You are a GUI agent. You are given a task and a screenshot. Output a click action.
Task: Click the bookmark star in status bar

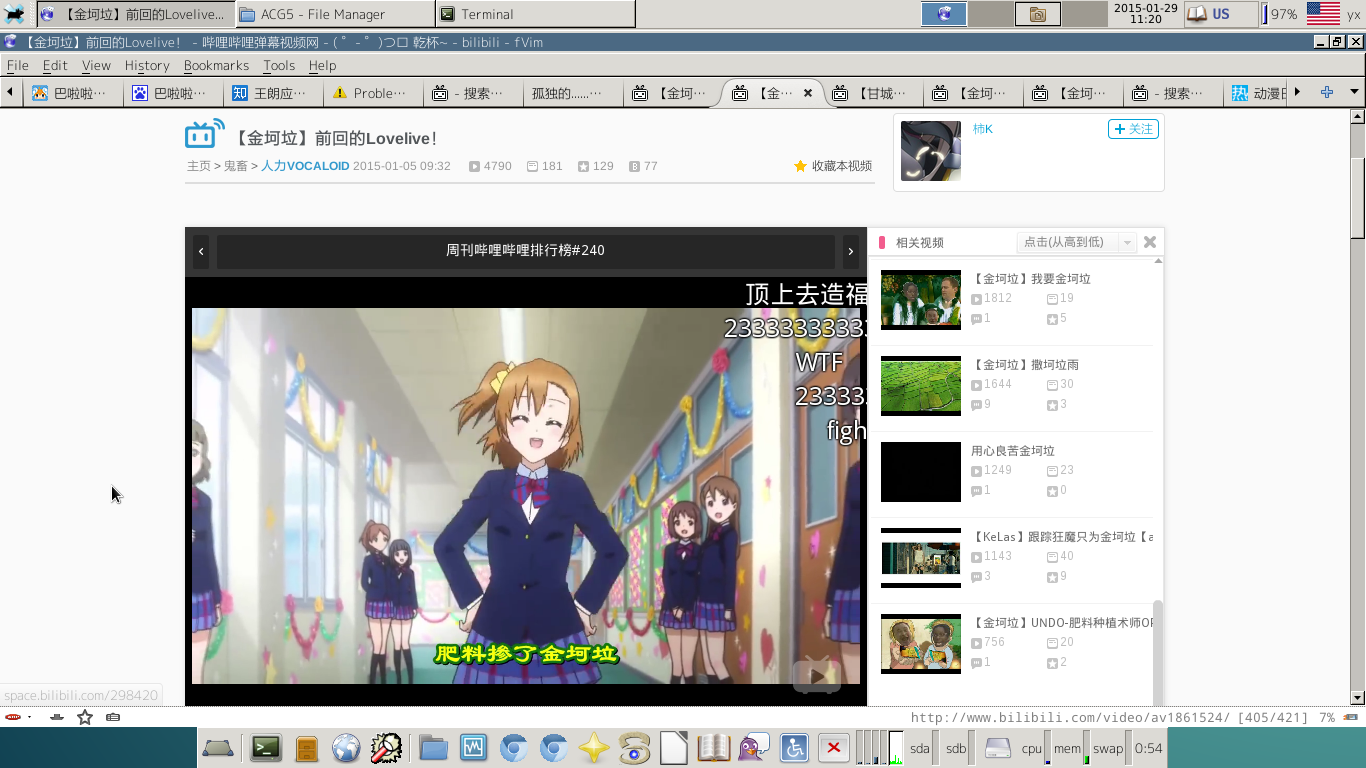85,717
